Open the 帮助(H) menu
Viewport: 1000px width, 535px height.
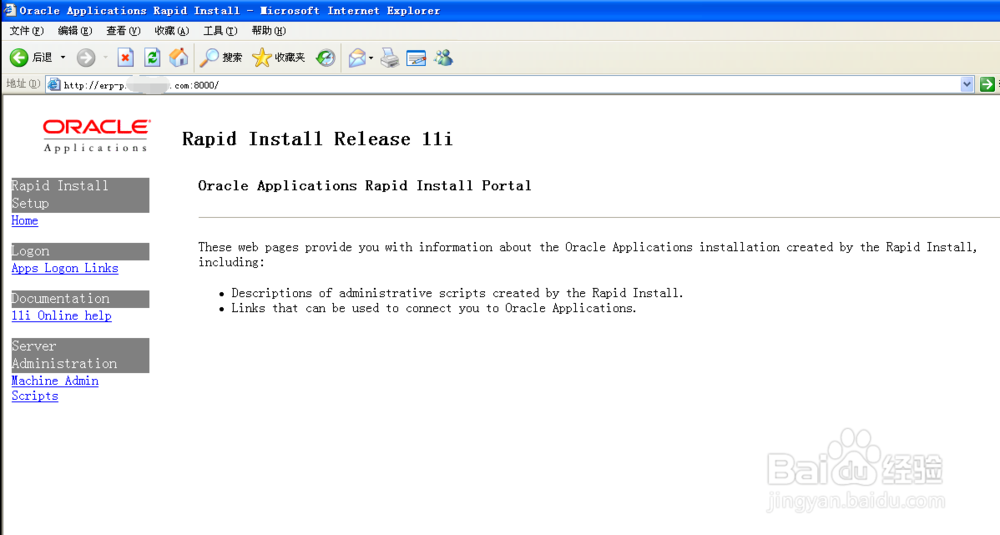pyautogui.click(x=268, y=31)
